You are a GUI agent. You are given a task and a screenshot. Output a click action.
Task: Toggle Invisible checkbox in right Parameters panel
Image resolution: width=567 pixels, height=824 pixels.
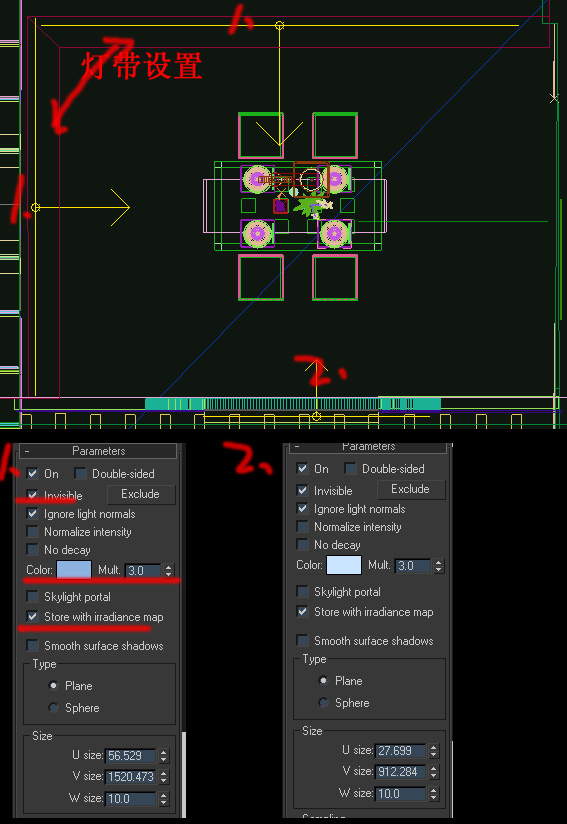[x=303, y=490]
